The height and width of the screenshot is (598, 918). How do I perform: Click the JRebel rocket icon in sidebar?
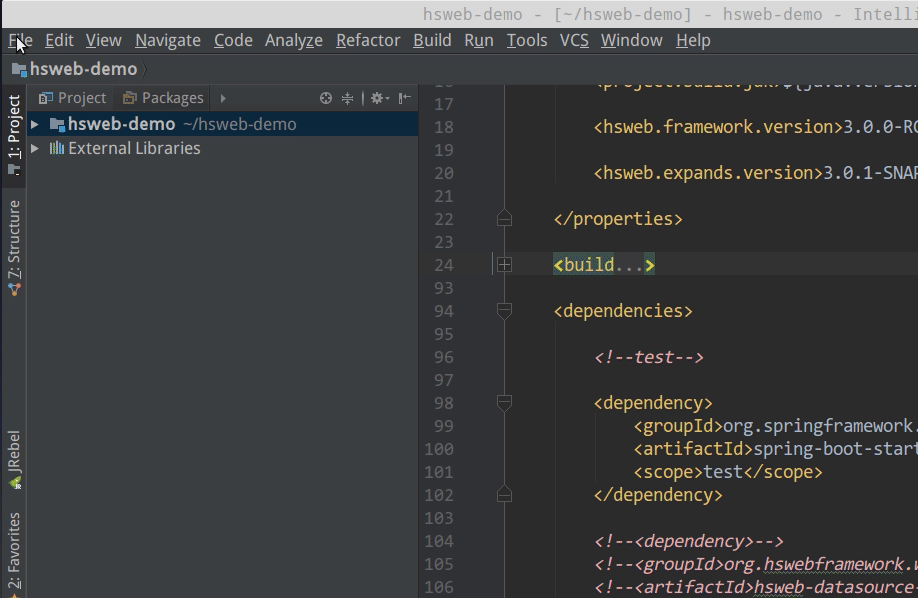(15, 483)
